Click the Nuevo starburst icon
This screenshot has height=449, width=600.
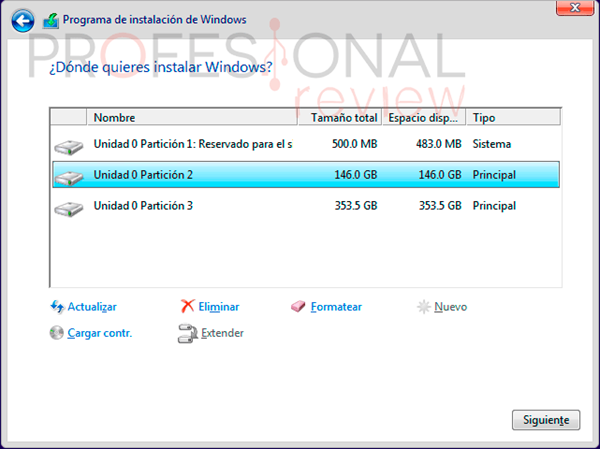pyautogui.click(x=424, y=307)
